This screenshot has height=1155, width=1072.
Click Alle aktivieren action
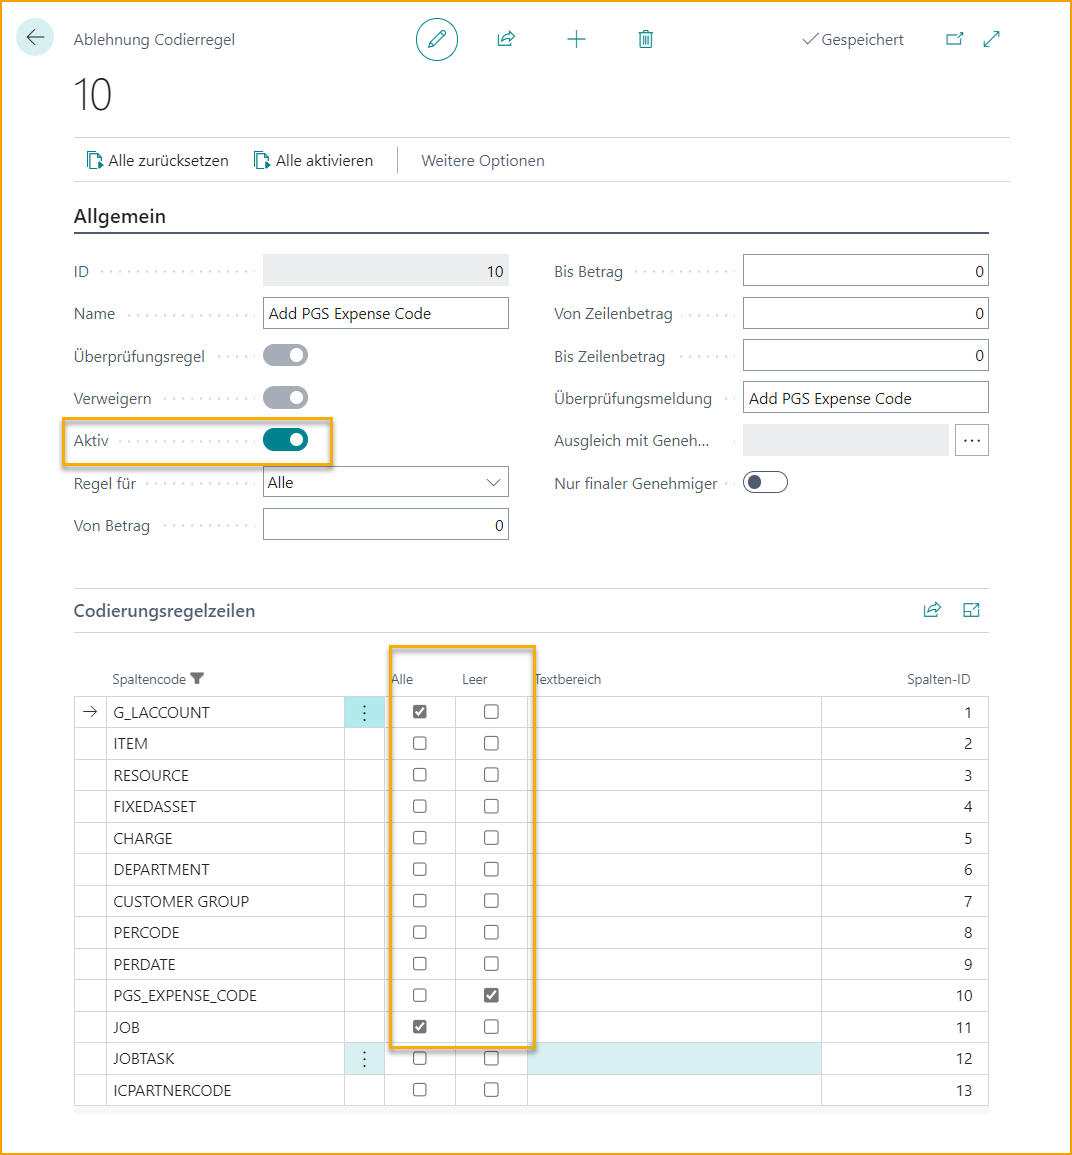(314, 161)
